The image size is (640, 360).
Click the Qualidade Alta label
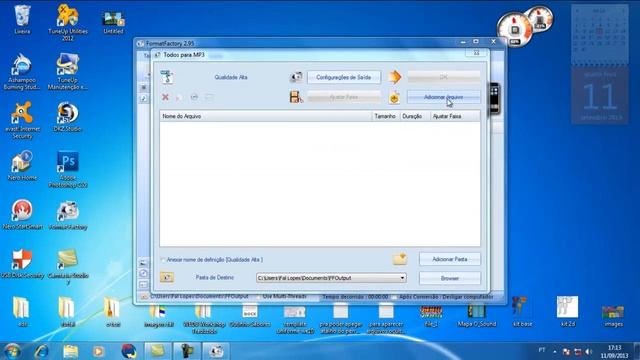point(231,77)
